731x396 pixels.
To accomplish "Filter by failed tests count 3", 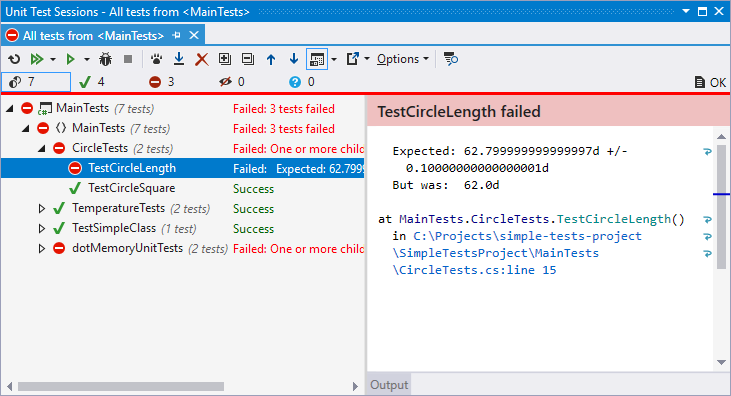I will [162, 82].
